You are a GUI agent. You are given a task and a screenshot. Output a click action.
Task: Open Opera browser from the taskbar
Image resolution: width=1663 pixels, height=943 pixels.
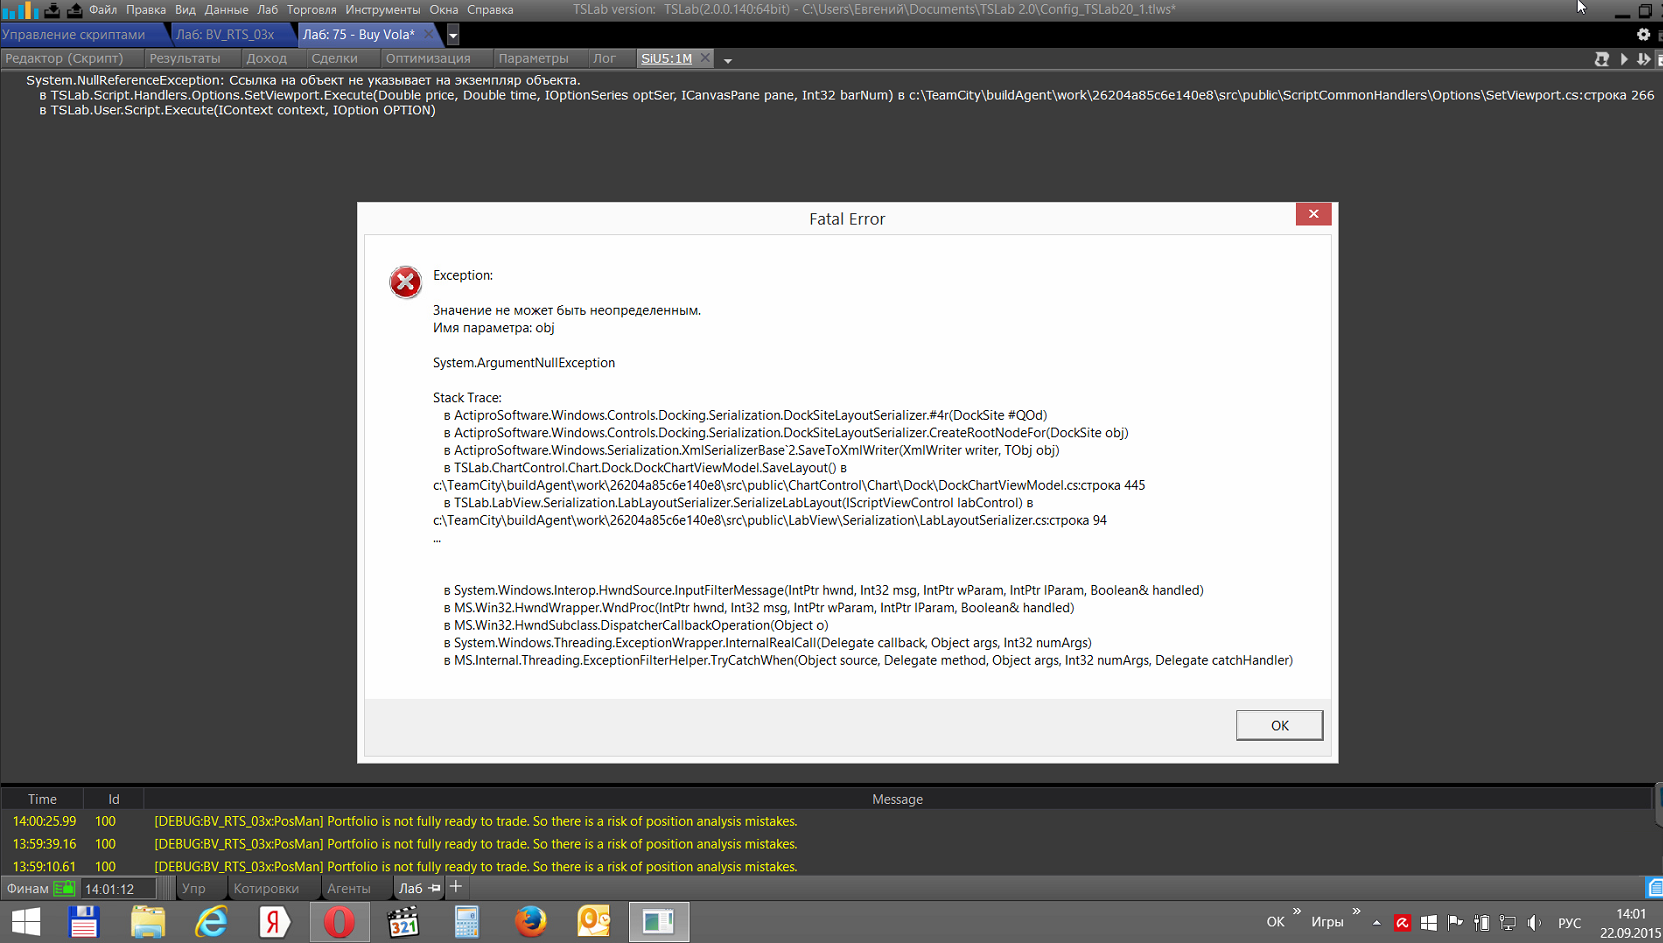pyautogui.click(x=339, y=922)
